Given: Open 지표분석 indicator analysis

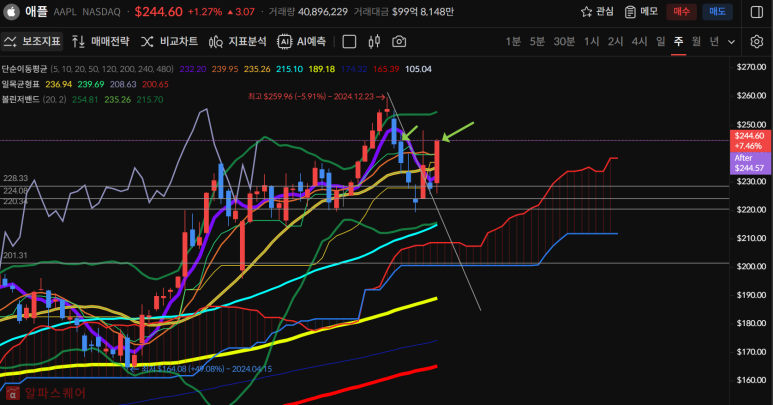Looking at the screenshot, I should click(238, 42).
